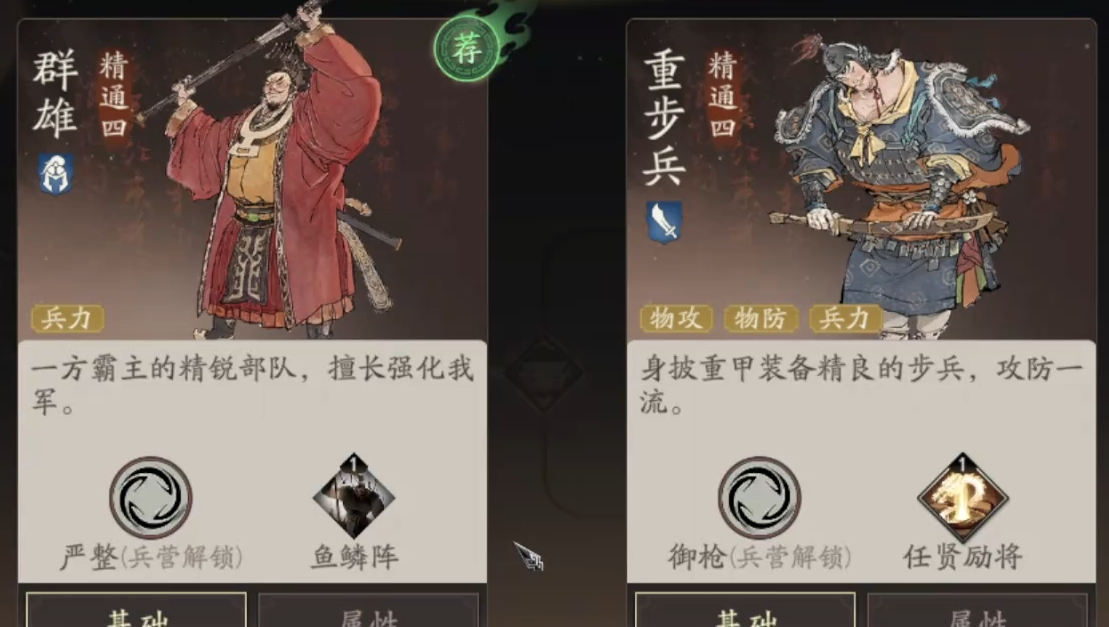1109x627 pixels.
Task: Click the faded diamond emblem between cards
Action: pyautogui.click(x=543, y=373)
